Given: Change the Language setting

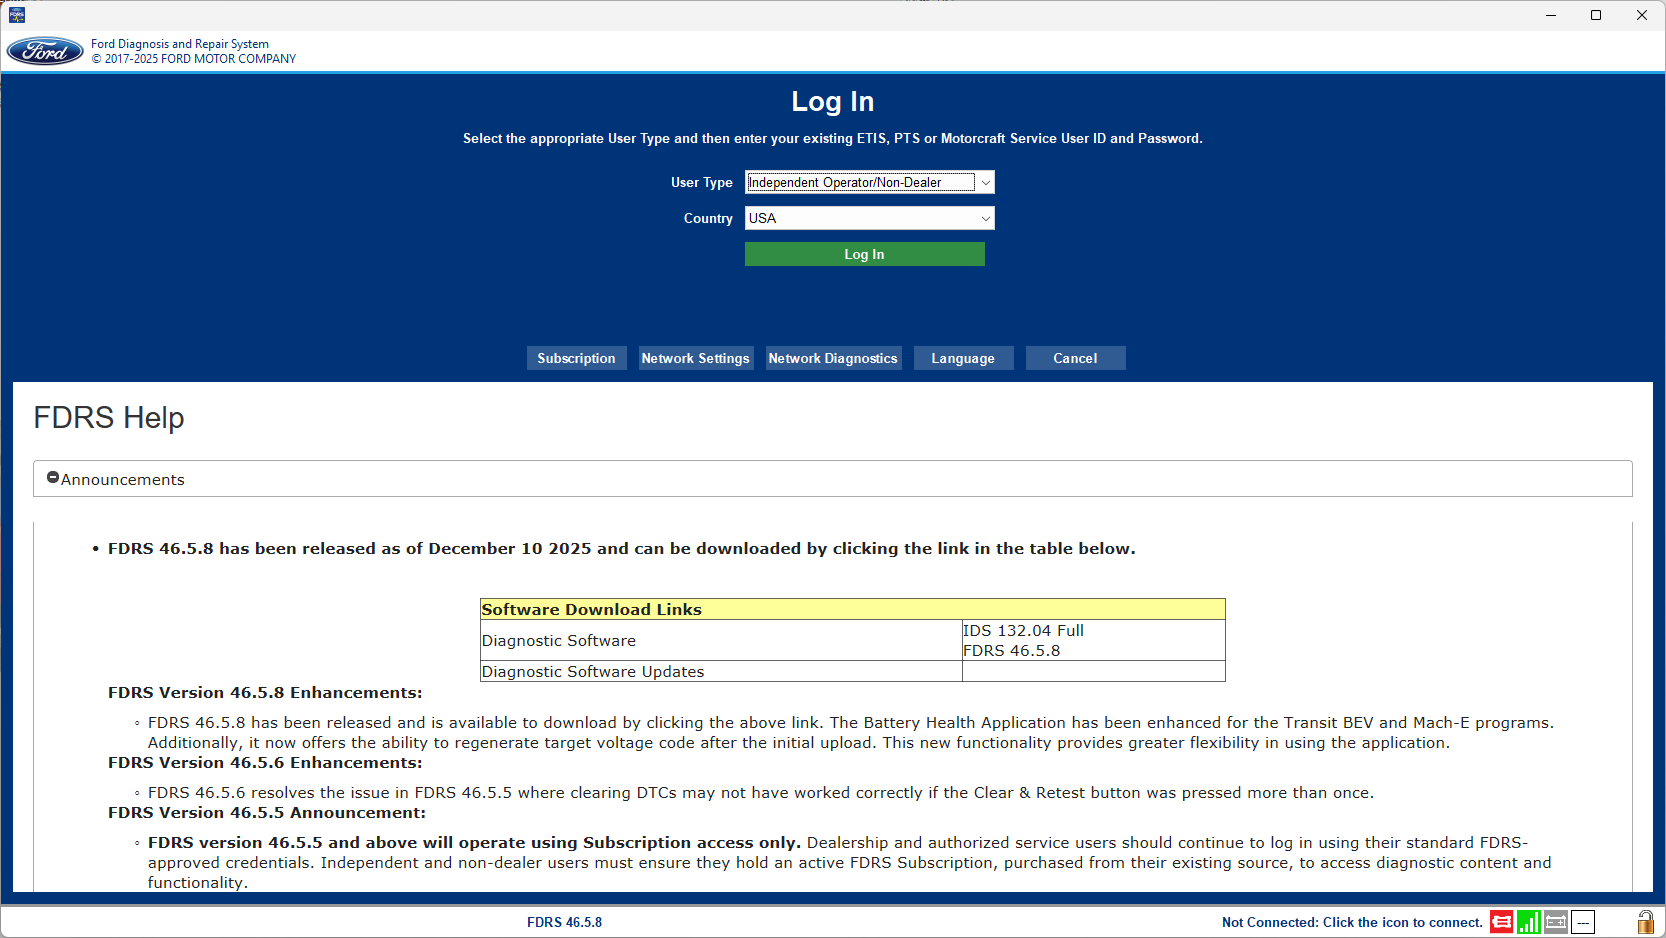Looking at the screenshot, I should (x=963, y=358).
